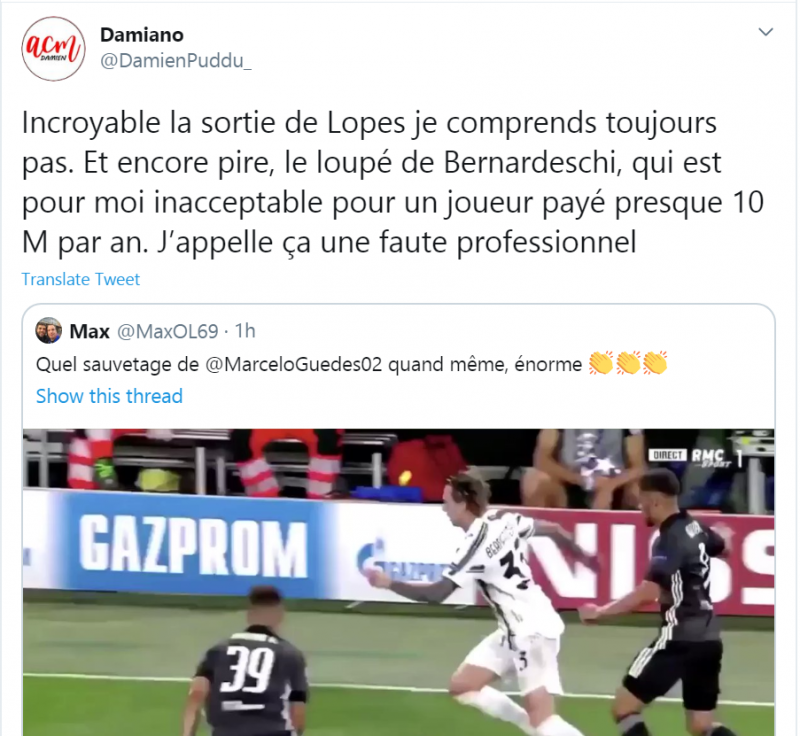Image resolution: width=800 pixels, height=736 pixels.
Task: Open Damiano's ACM profile avatar
Action: pyautogui.click(x=53, y=48)
